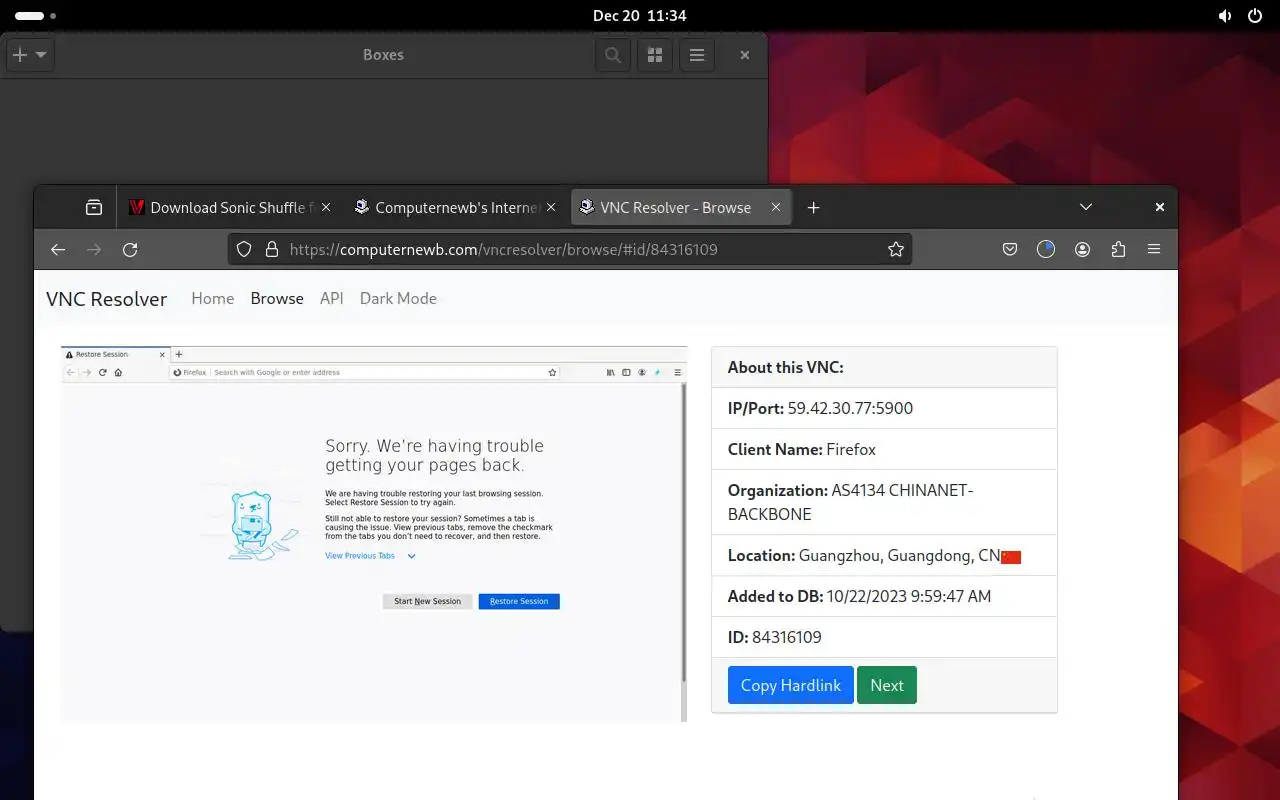Click the volume icon in top bar

pos(1225,16)
